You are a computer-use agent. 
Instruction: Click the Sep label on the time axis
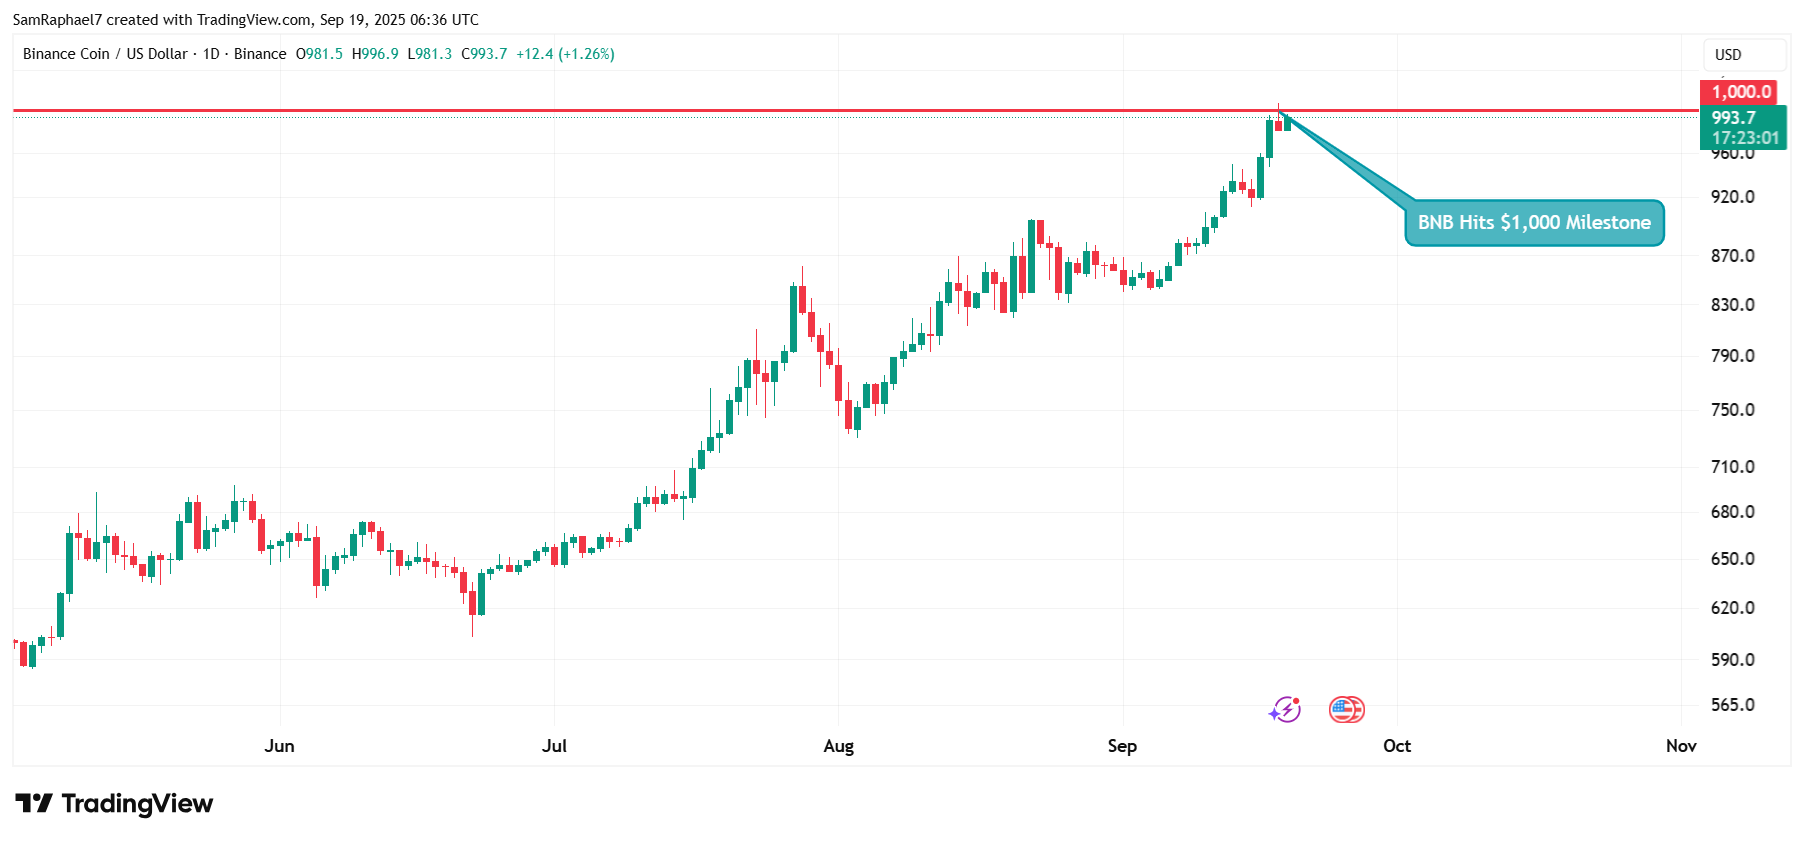click(1122, 746)
